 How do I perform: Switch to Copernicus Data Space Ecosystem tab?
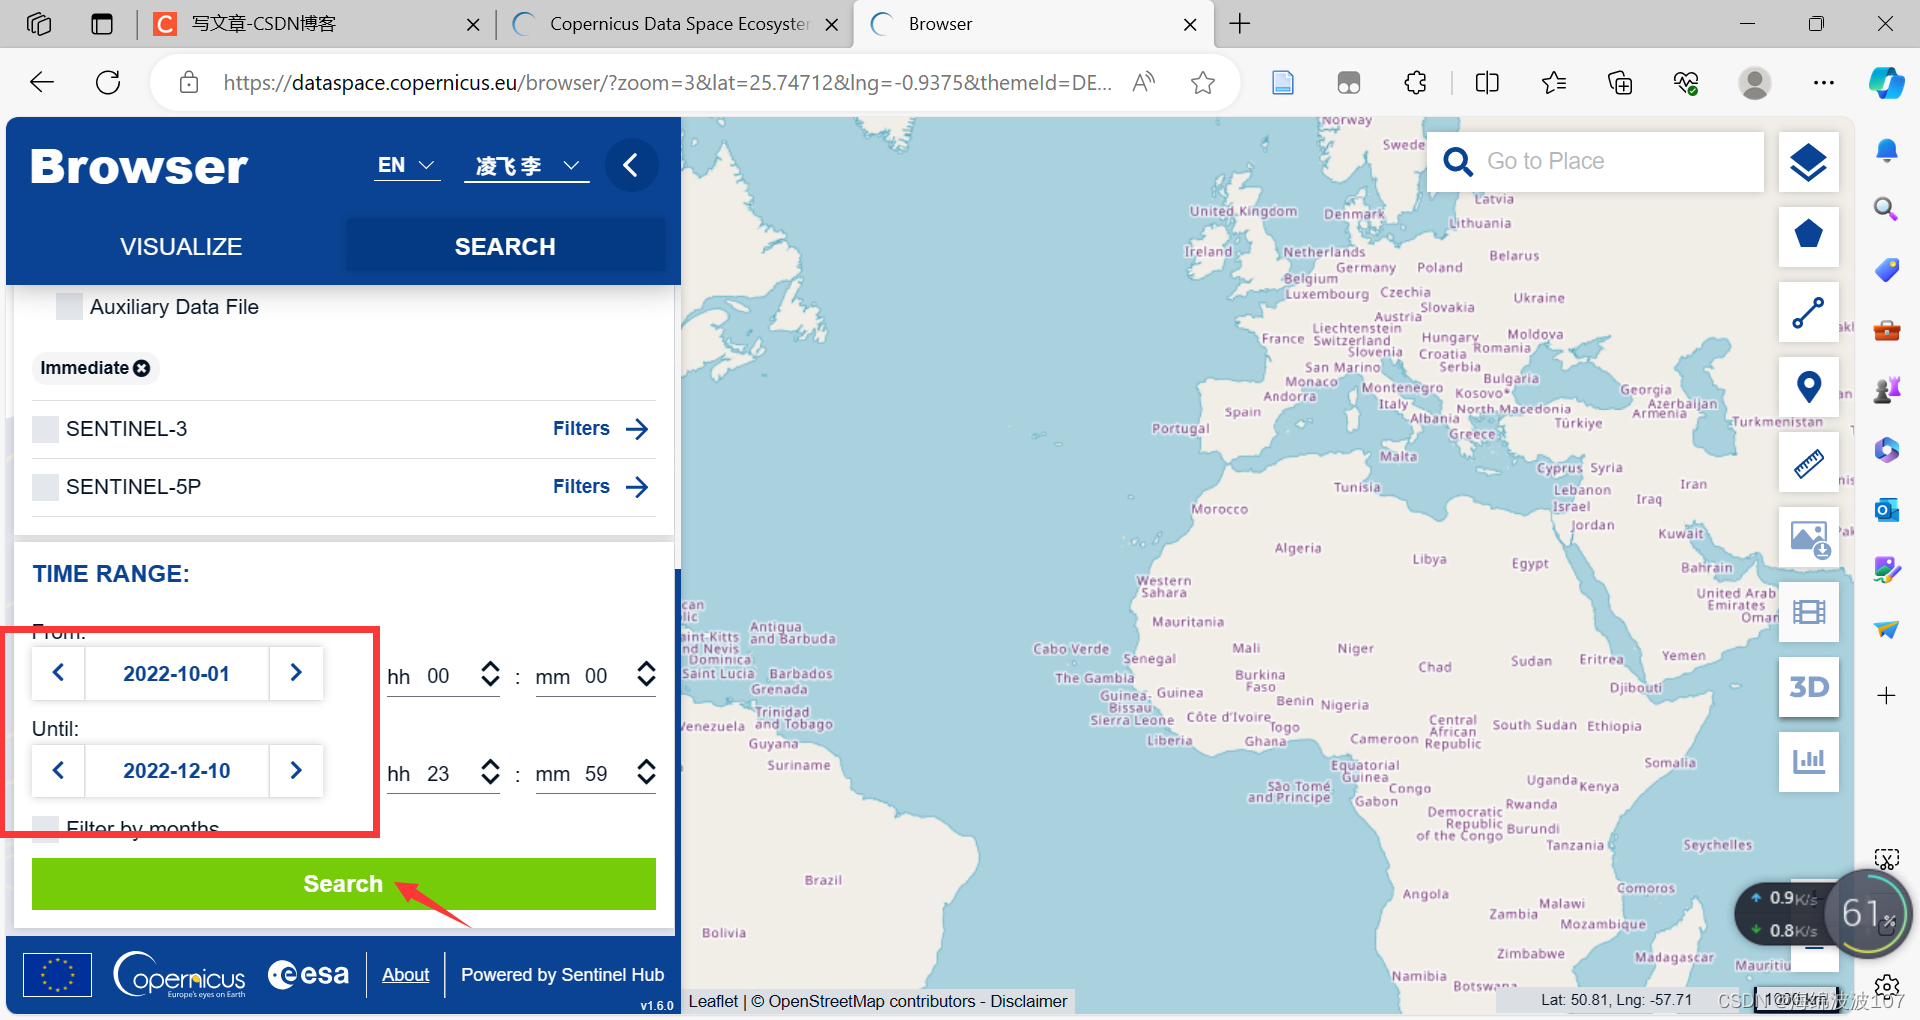(x=673, y=24)
